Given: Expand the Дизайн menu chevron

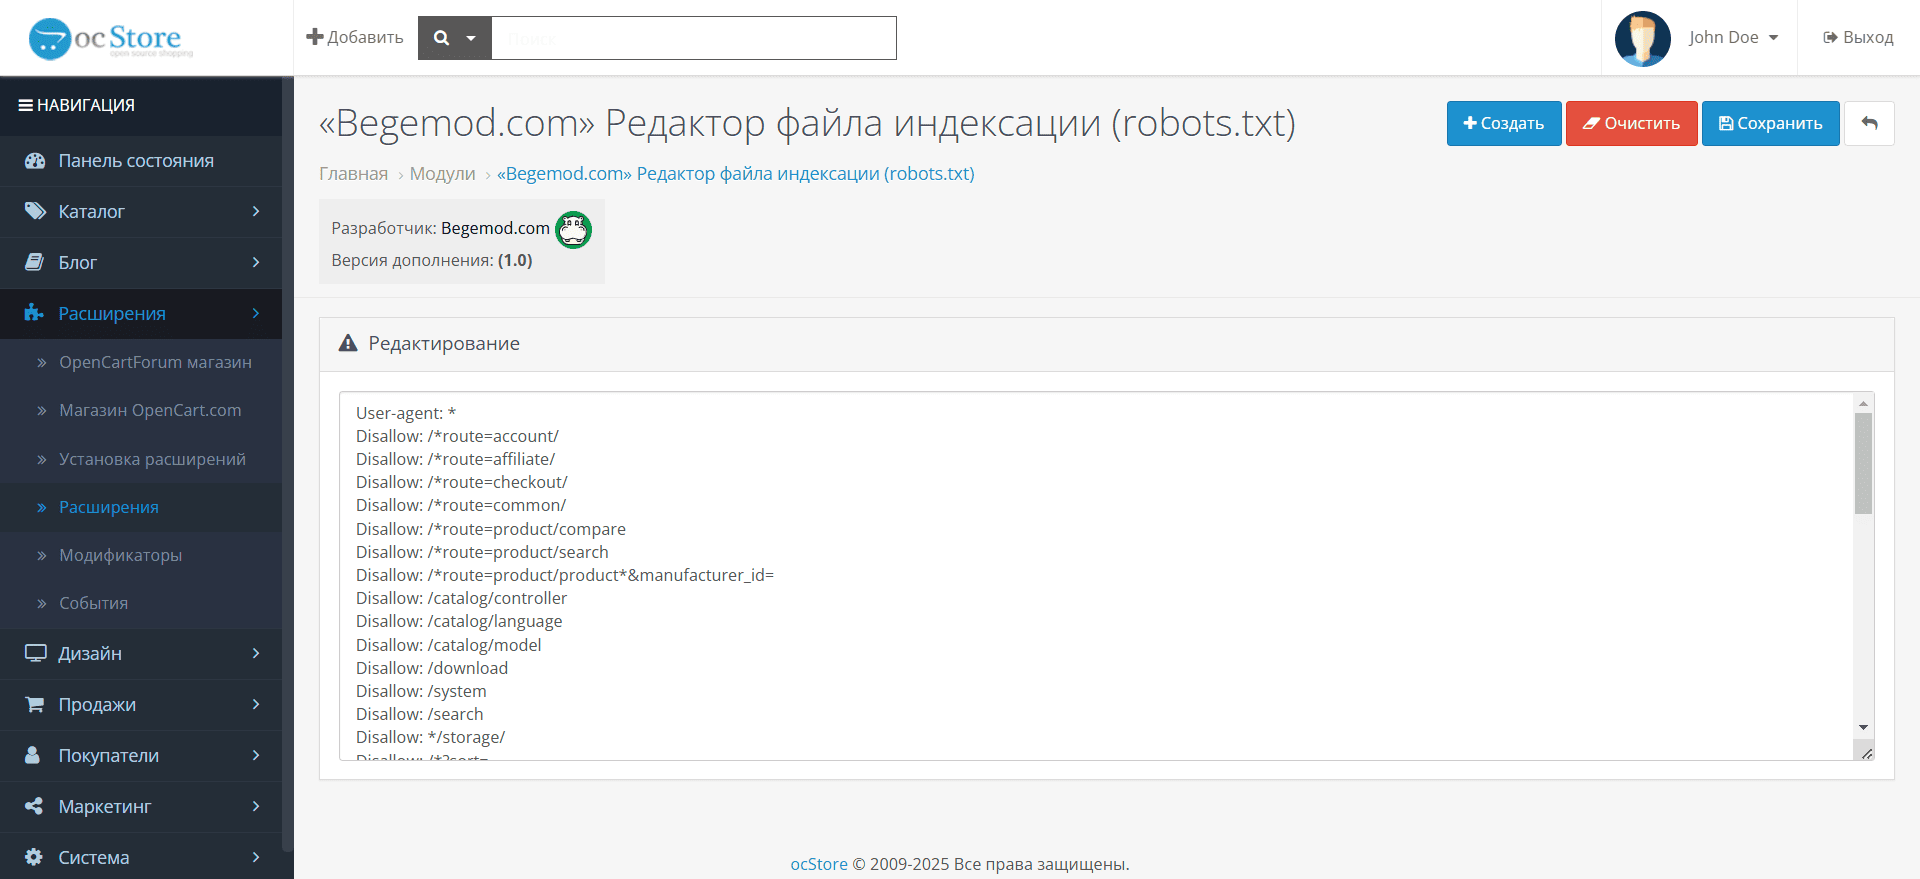Looking at the screenshot, I should (x=256, y=653).
